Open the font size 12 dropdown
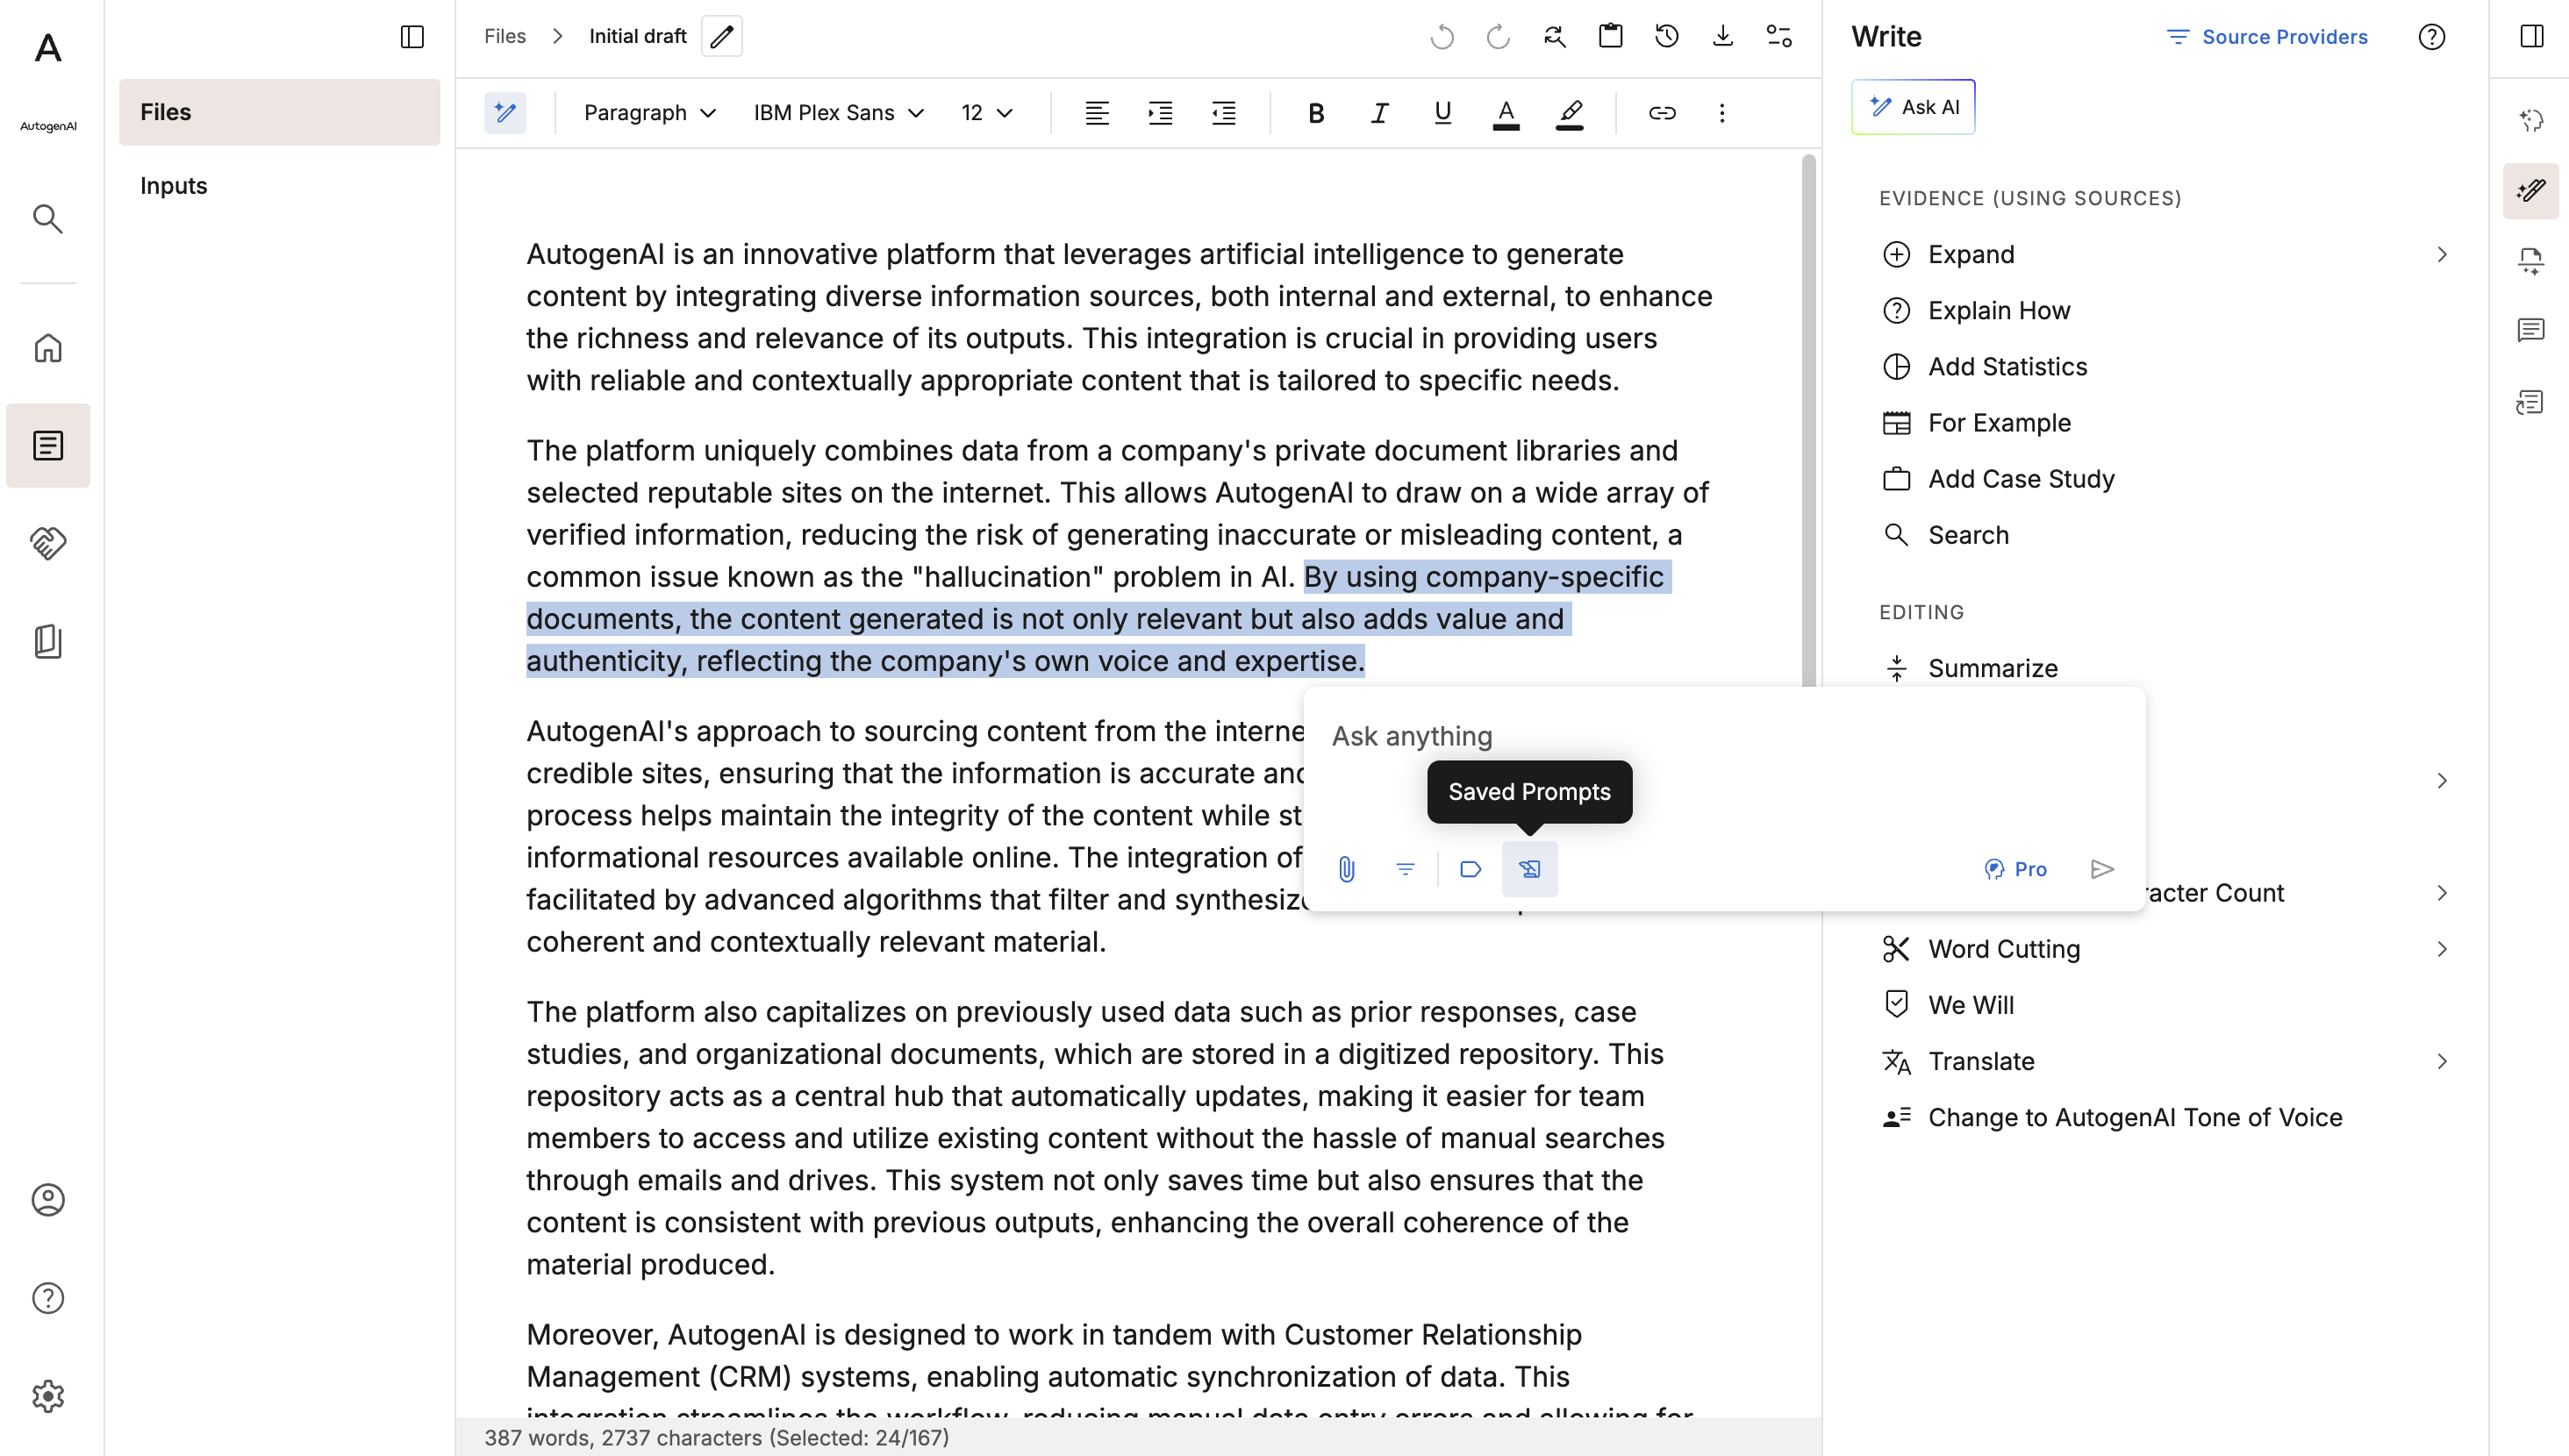The height and width of the screenshot is (1456, 2569). click(987, 113)
